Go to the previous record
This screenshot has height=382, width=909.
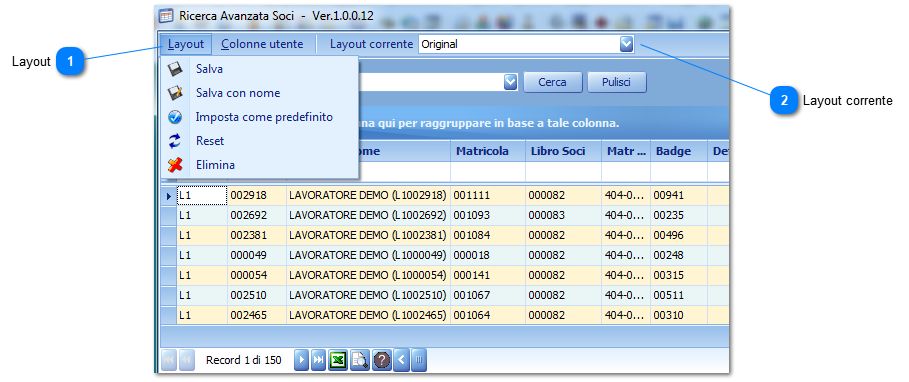coord(187,360)
